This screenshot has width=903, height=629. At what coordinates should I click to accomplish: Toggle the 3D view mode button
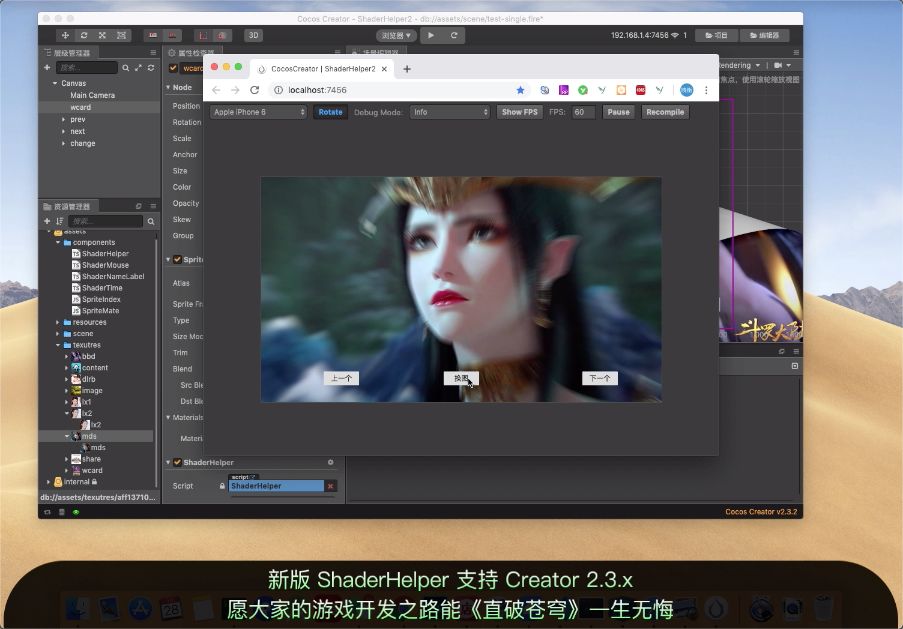pyautogui.click(x=253, y=35)
